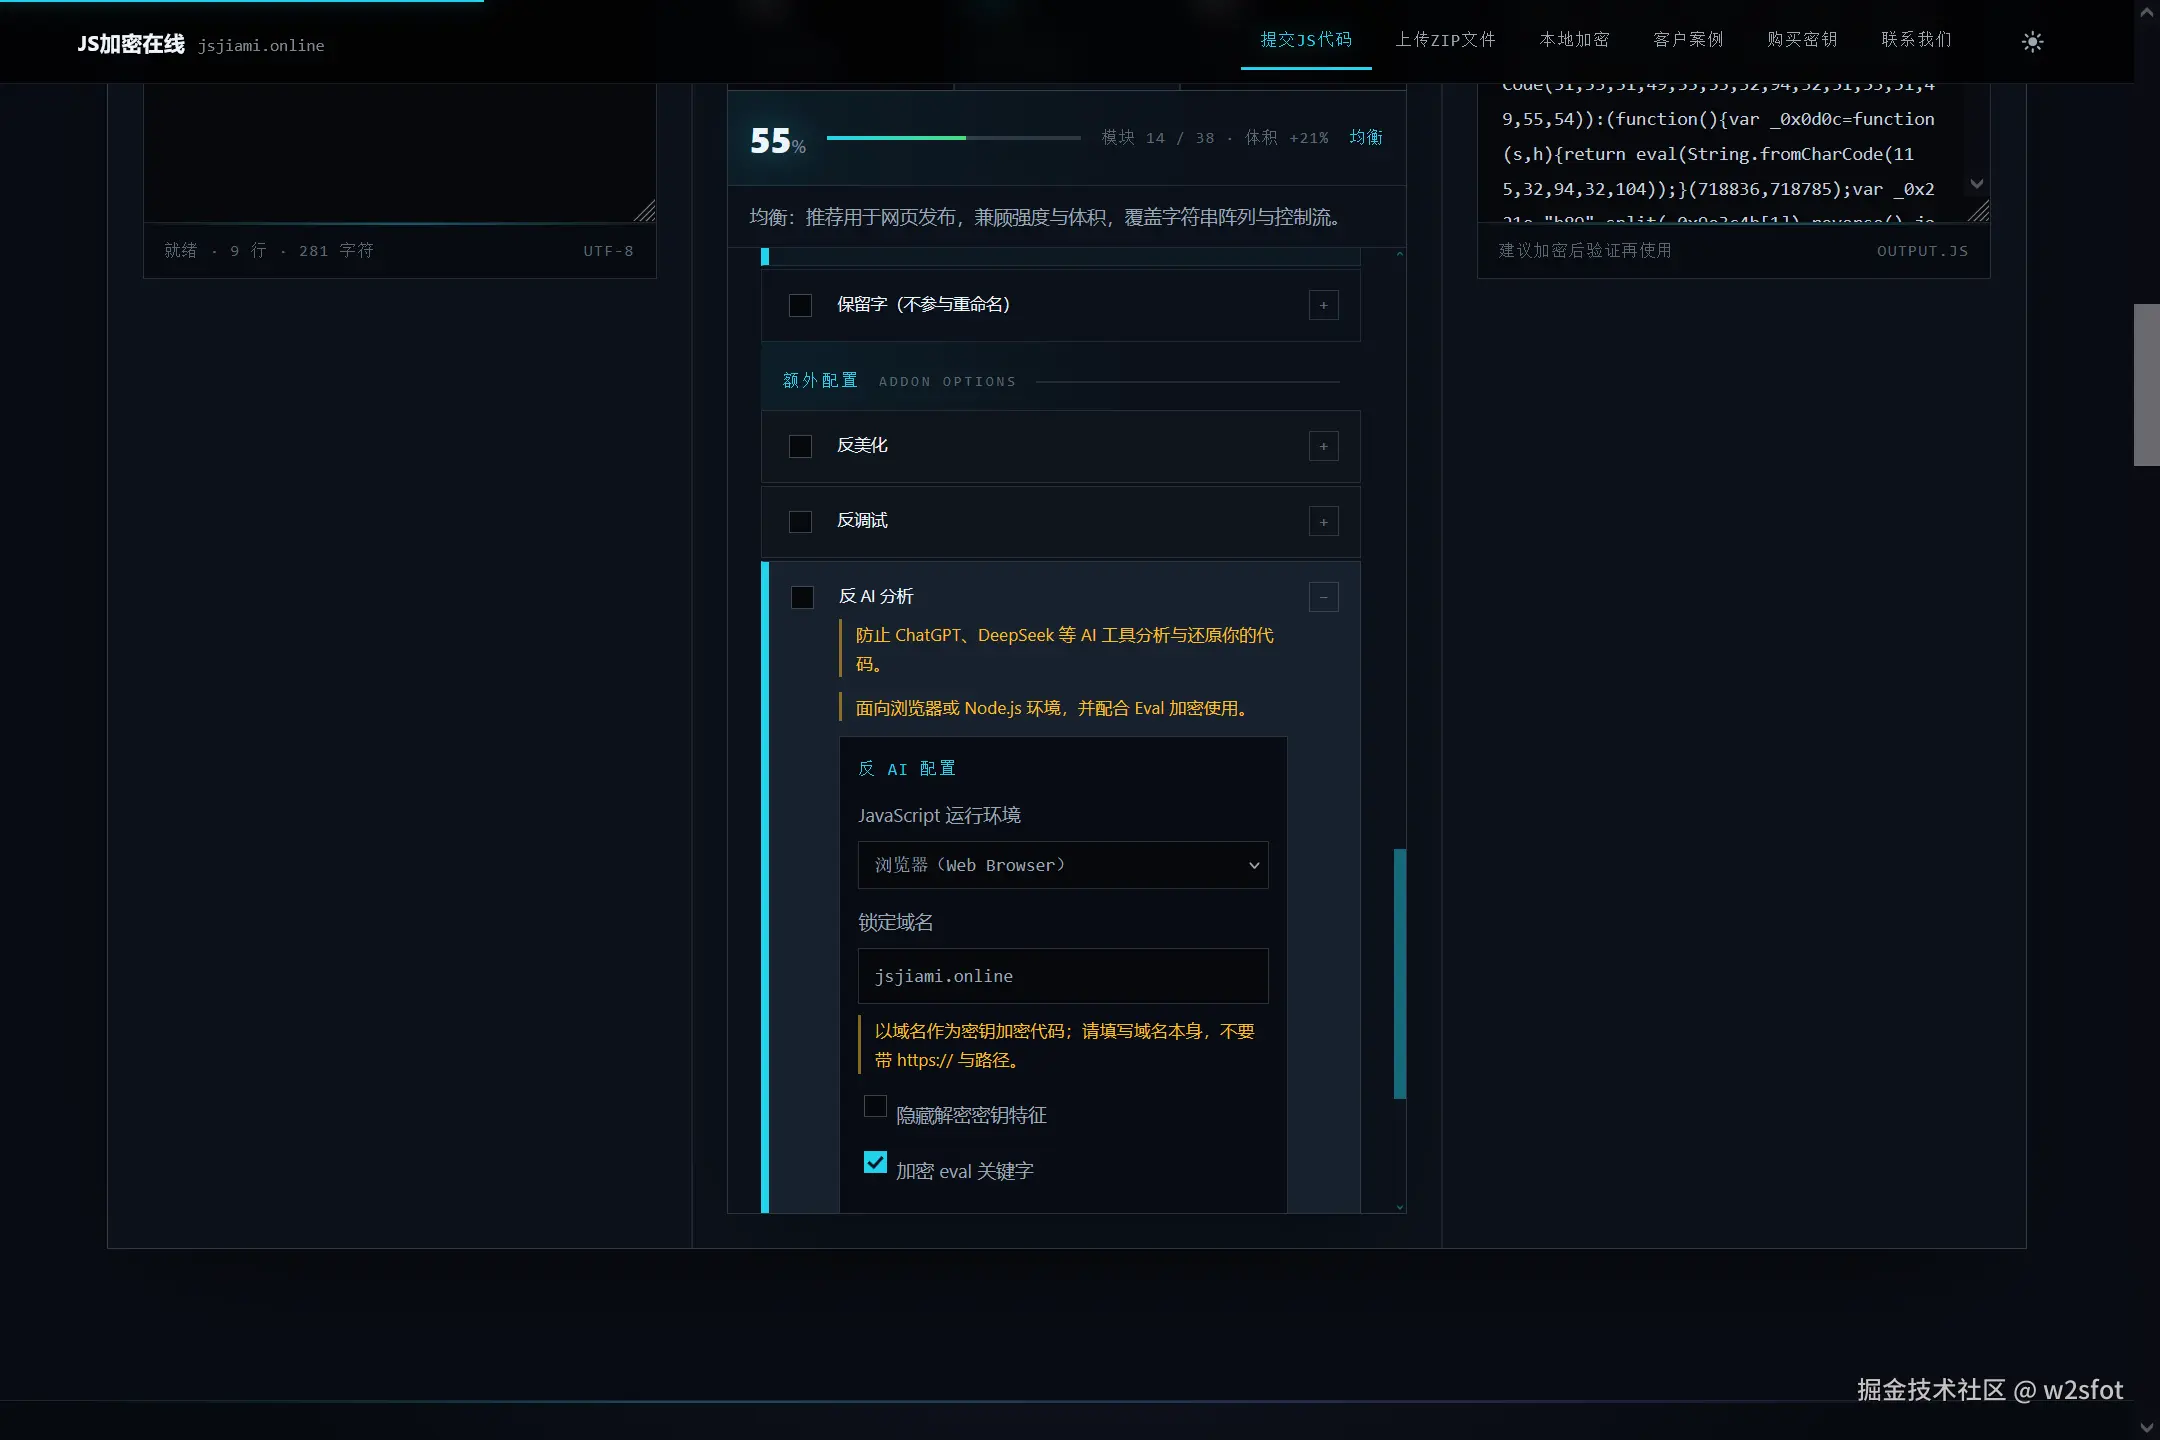2160x1440 pixels.
Task: Click the 模块 14 / 38 stat
Action: (x=1158, y=138)
